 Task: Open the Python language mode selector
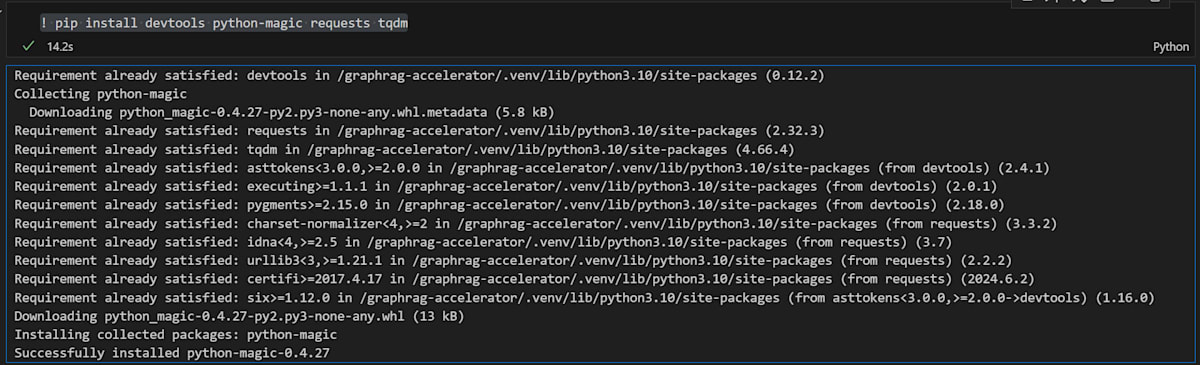1171,47
